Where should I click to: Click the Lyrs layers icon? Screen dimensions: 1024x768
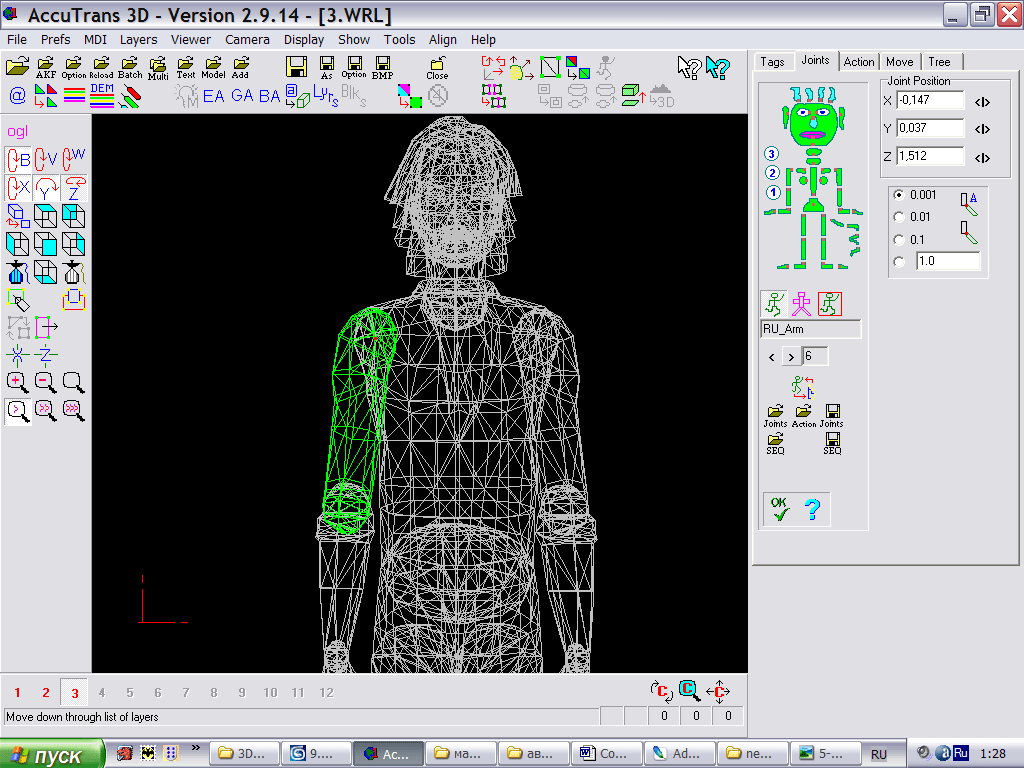click(x=325, y=96)
